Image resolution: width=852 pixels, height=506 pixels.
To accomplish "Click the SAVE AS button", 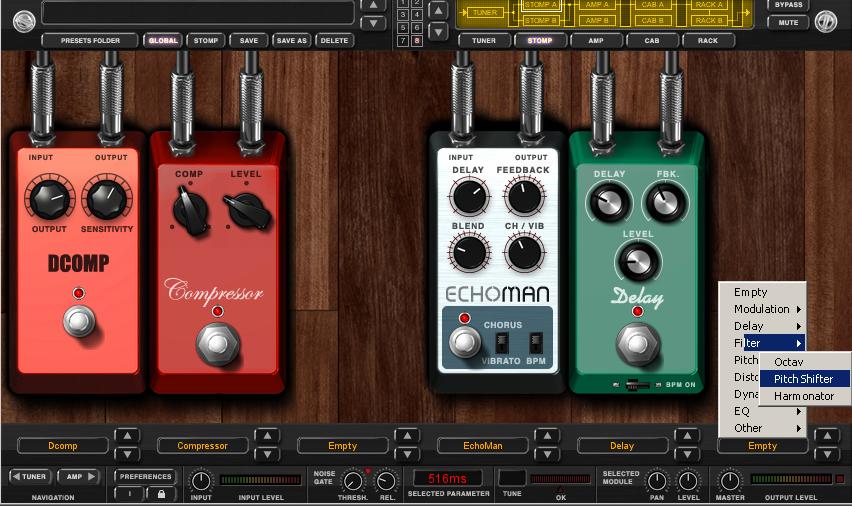I will pyautogui.click(x=292, y=41).
